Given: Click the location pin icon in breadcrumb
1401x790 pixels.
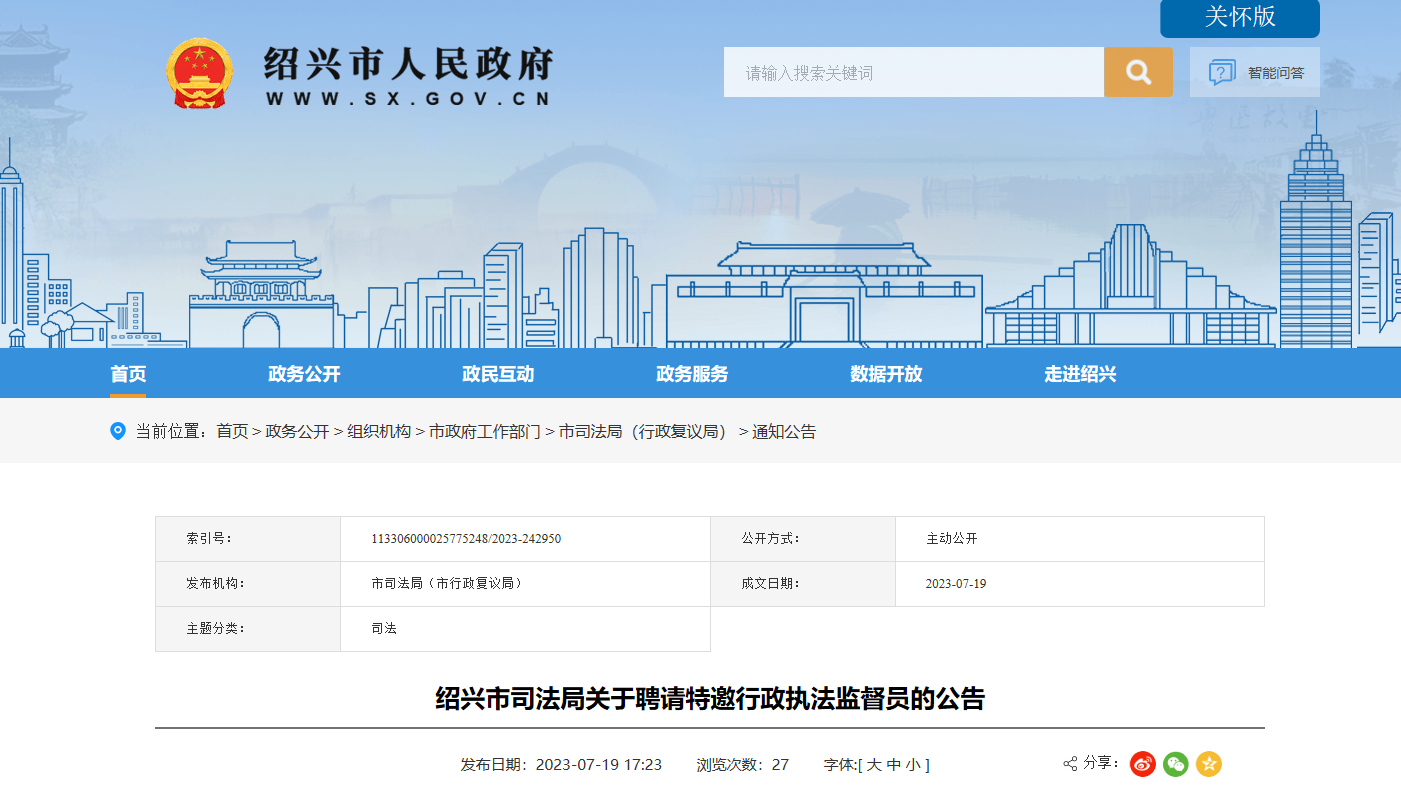Looking at the screenshot, I should coord(118,431).
